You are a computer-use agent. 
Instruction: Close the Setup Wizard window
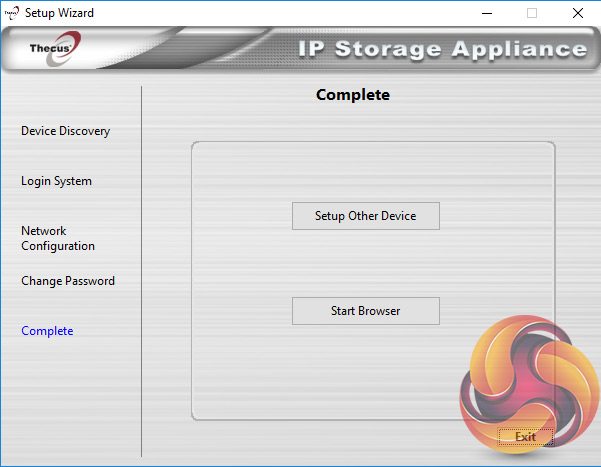pyautogui.click(x=579, y=13)
